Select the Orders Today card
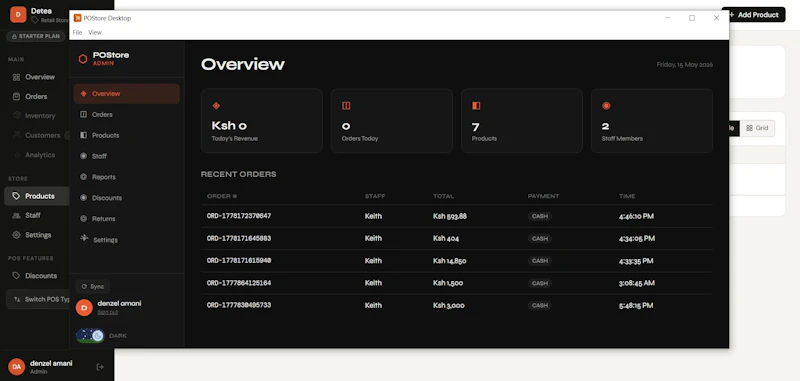The width and height of the screenshot is (800, 381). click(x=392, y=121)
